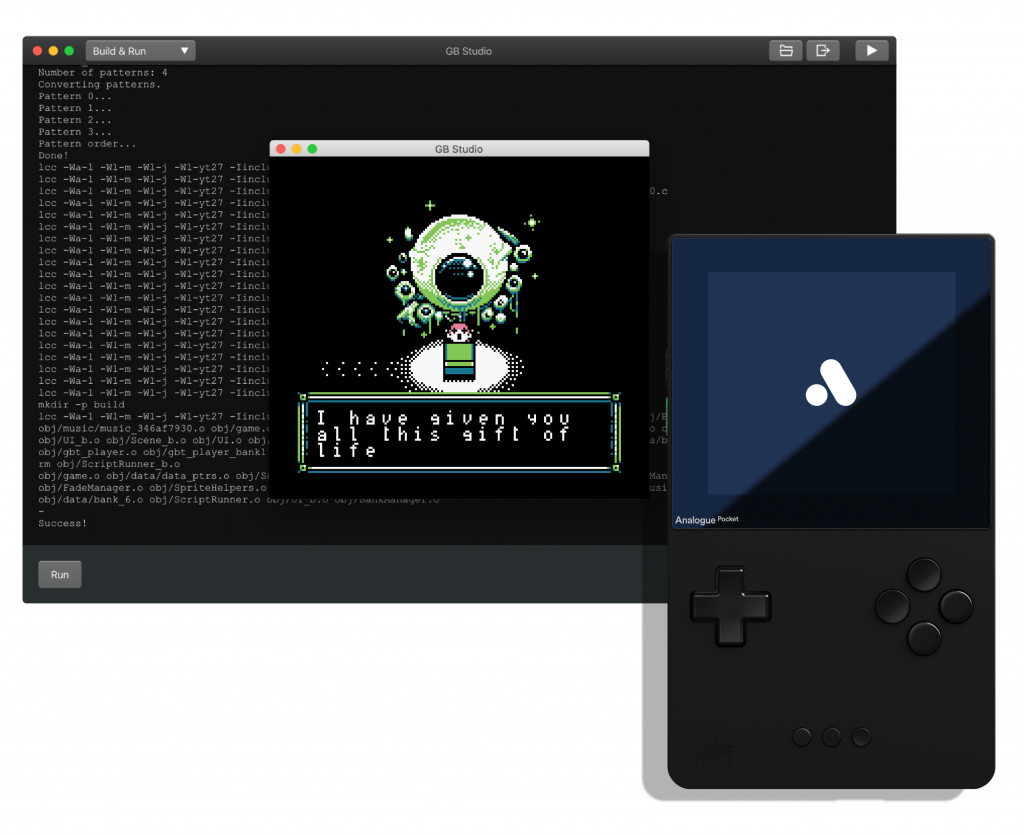Close the game preview window
This screenshot has height=835, width=1024.
pos(281,149)
